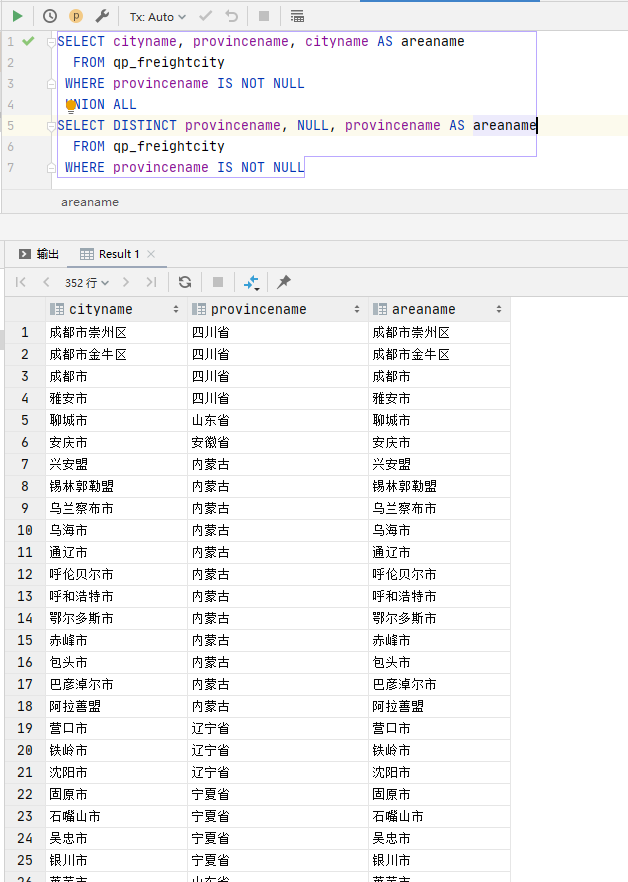Collapse the fold marker at line 5 SELECT
628x882 pixels.
click(51, 126)
